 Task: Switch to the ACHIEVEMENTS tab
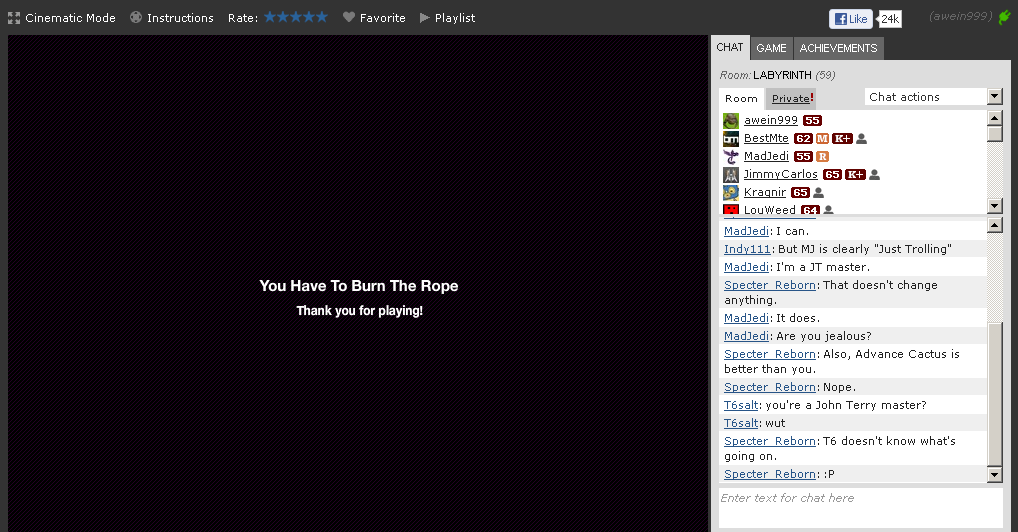838,48
